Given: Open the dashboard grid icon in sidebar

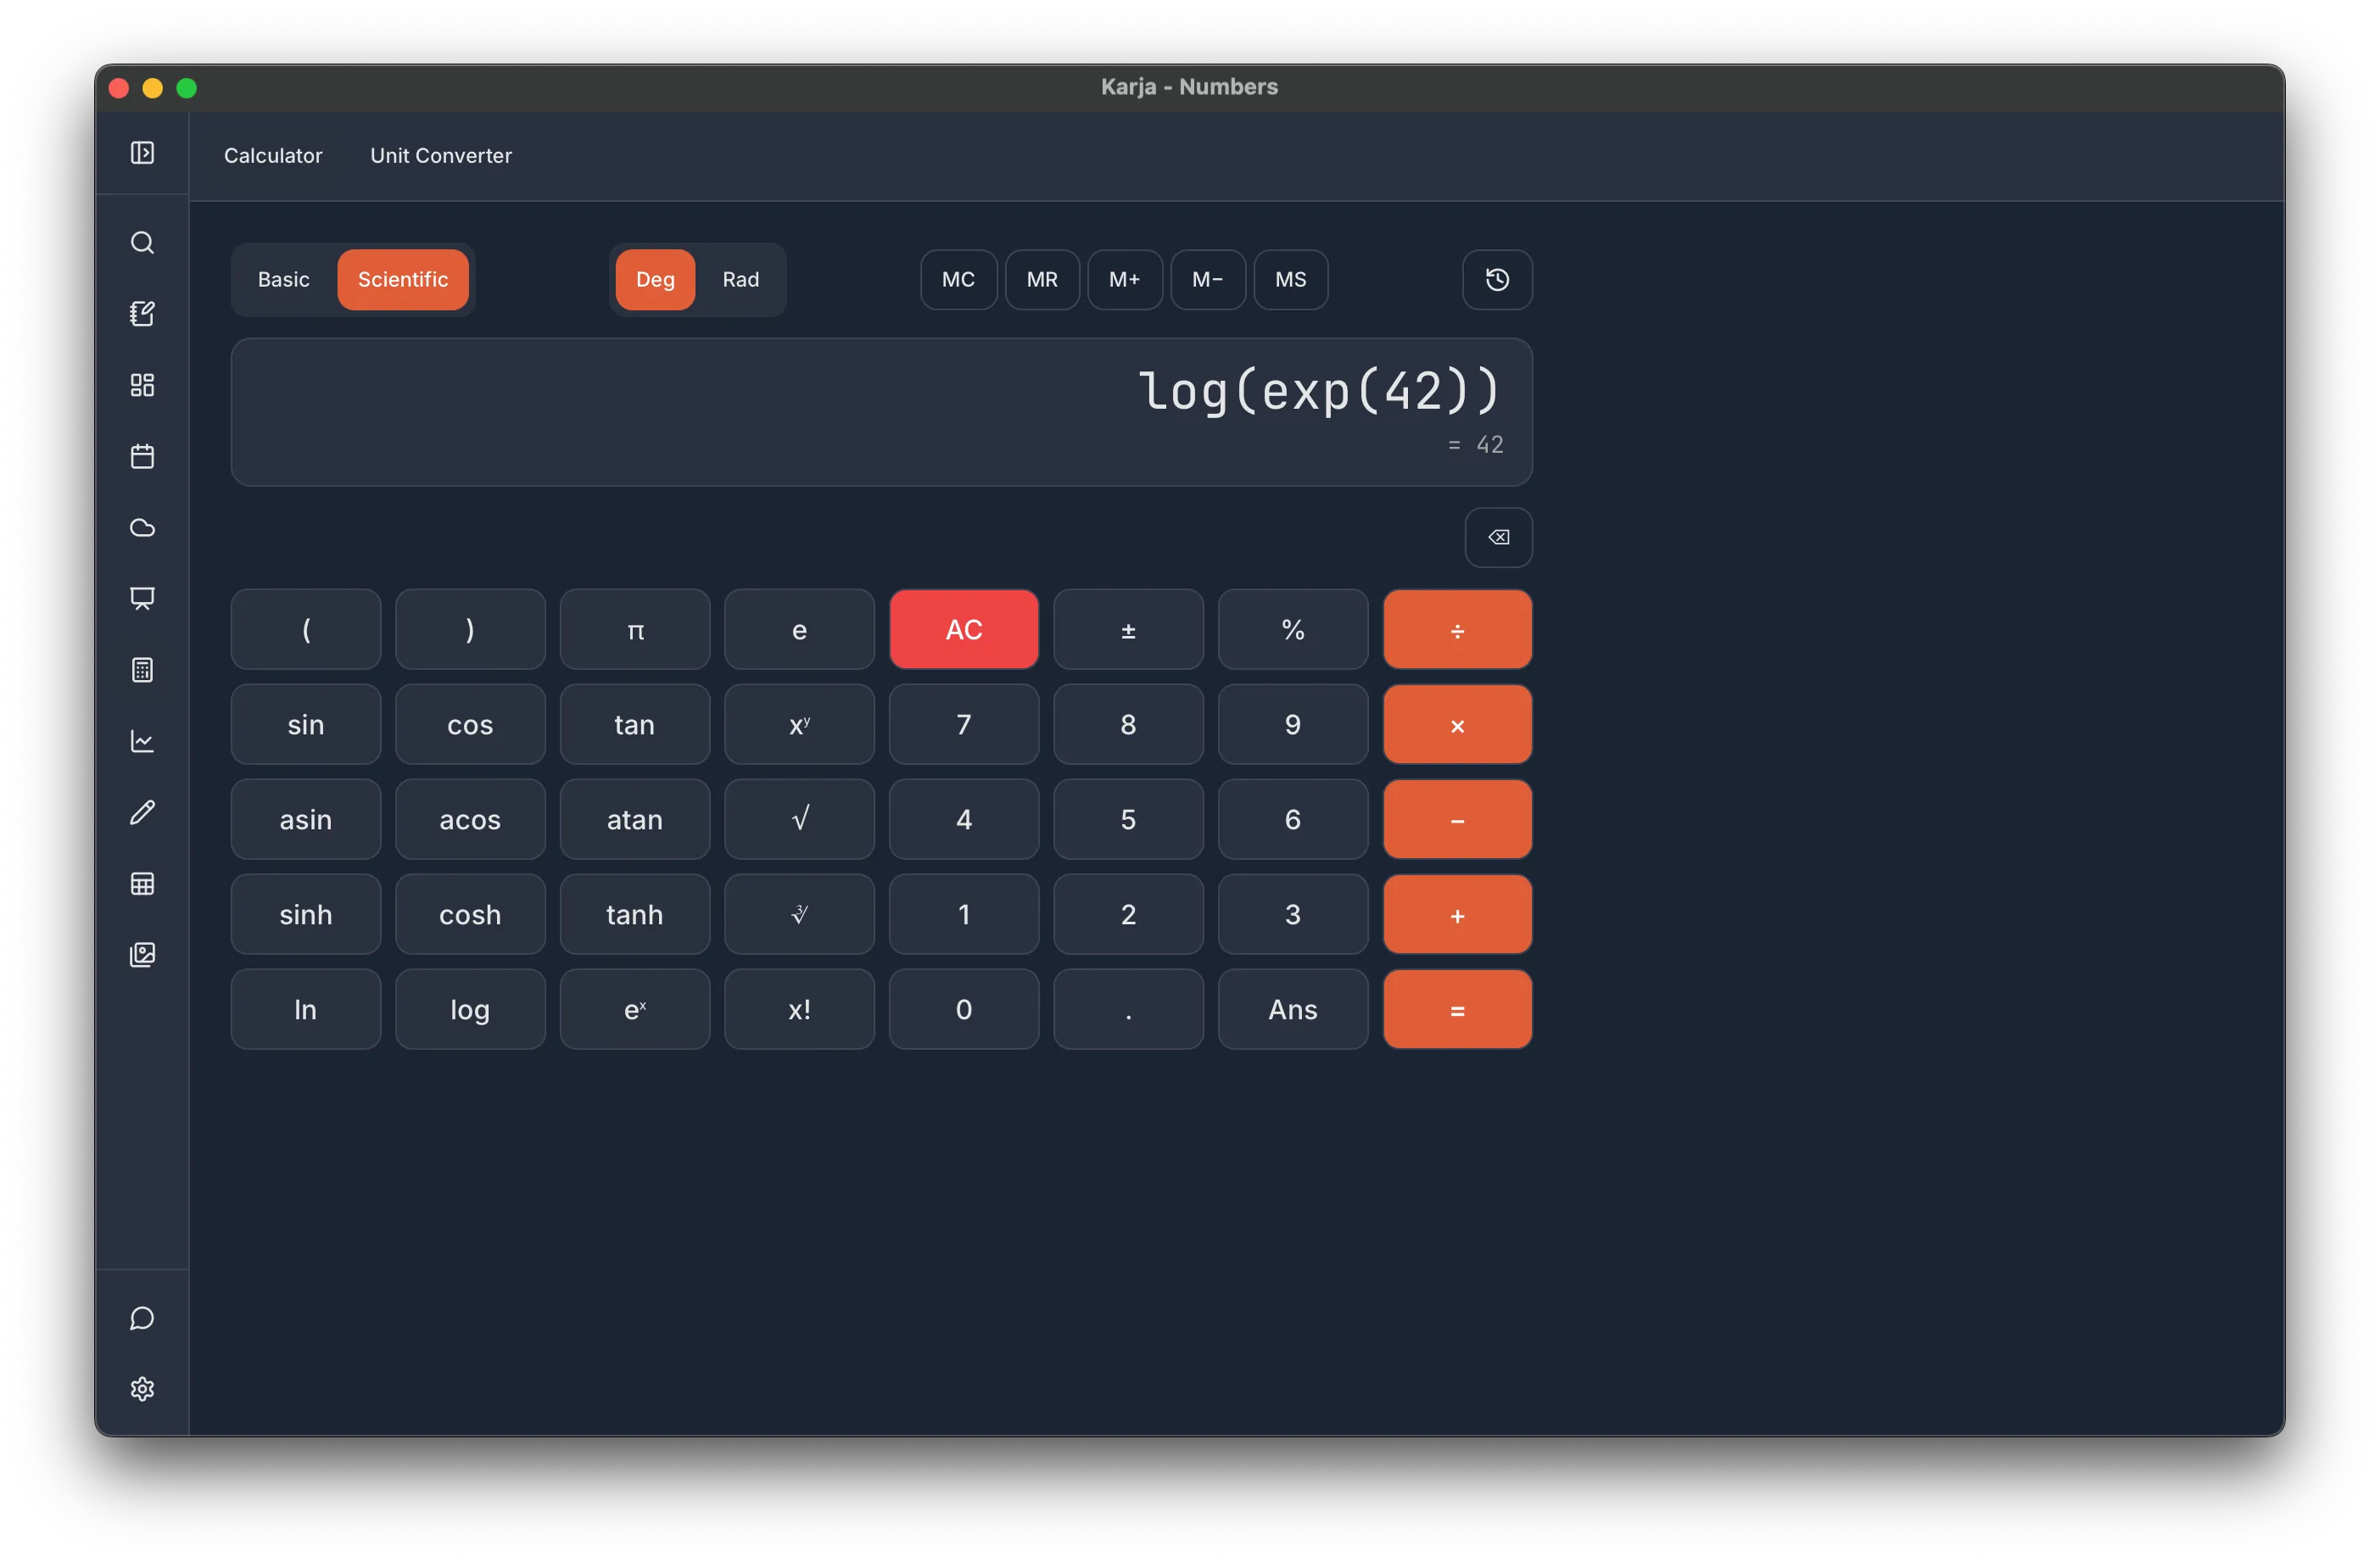Looking at the screenshot, I should click(x=142, y=385).
